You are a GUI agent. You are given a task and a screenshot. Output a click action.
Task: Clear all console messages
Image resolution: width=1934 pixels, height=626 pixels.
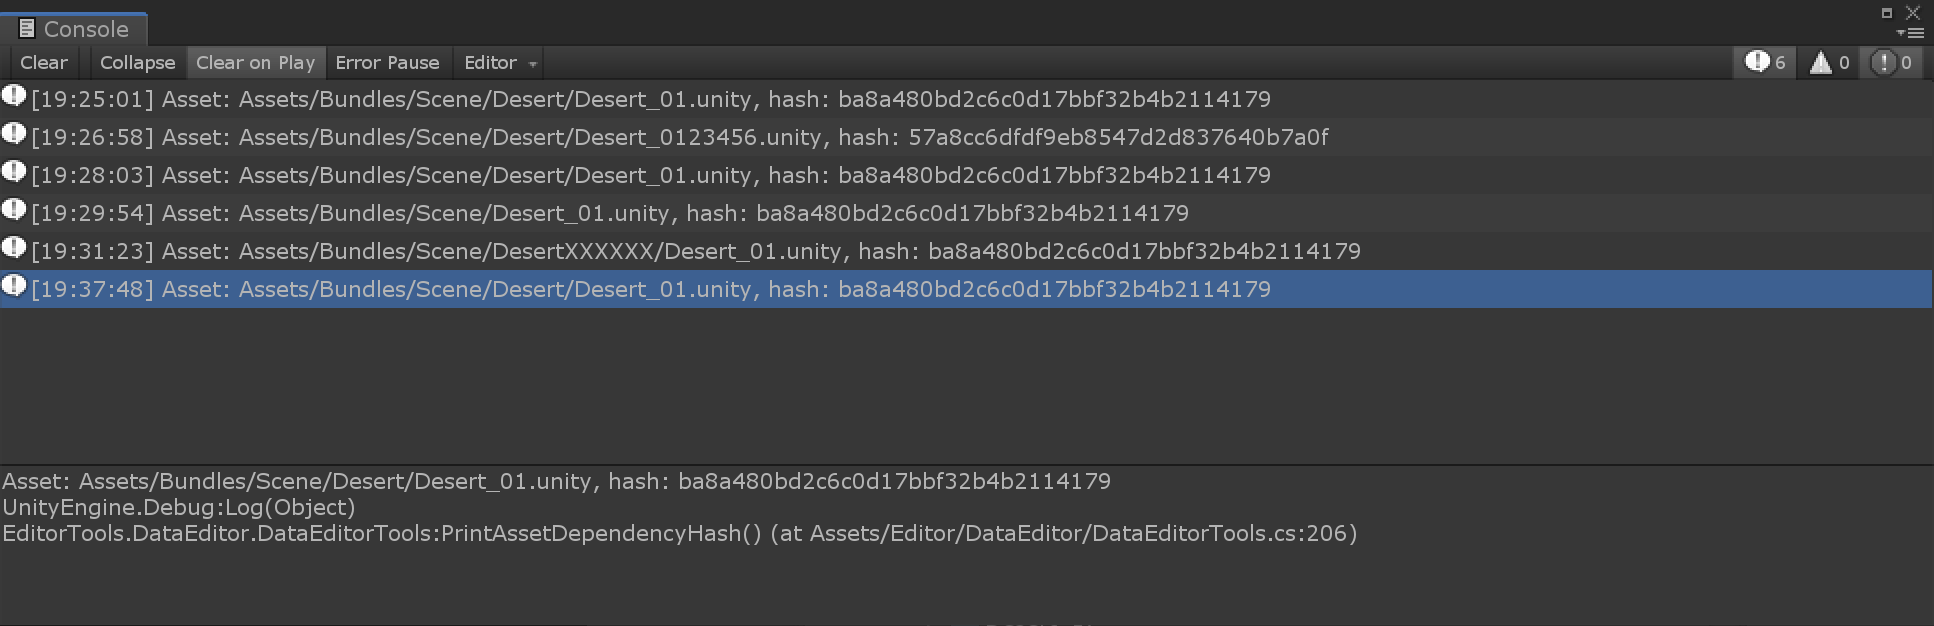(x=44, y=63)
